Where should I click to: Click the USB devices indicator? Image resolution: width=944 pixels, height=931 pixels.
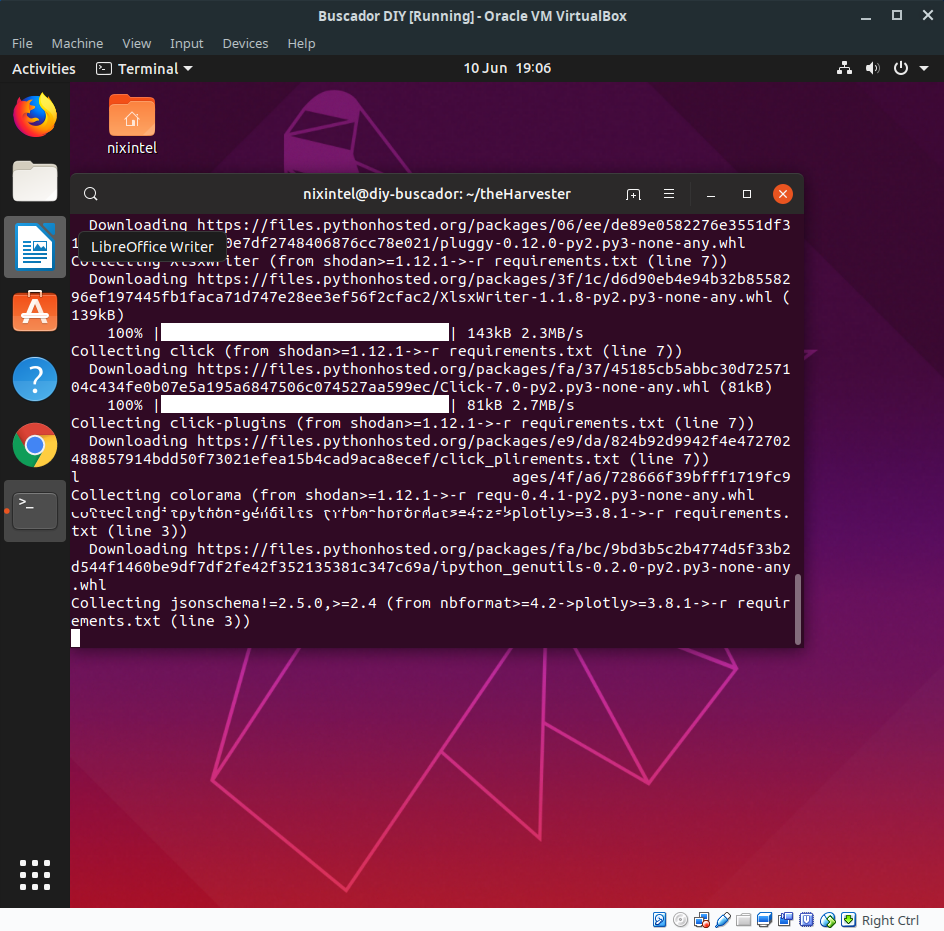[x=723, y=920]
